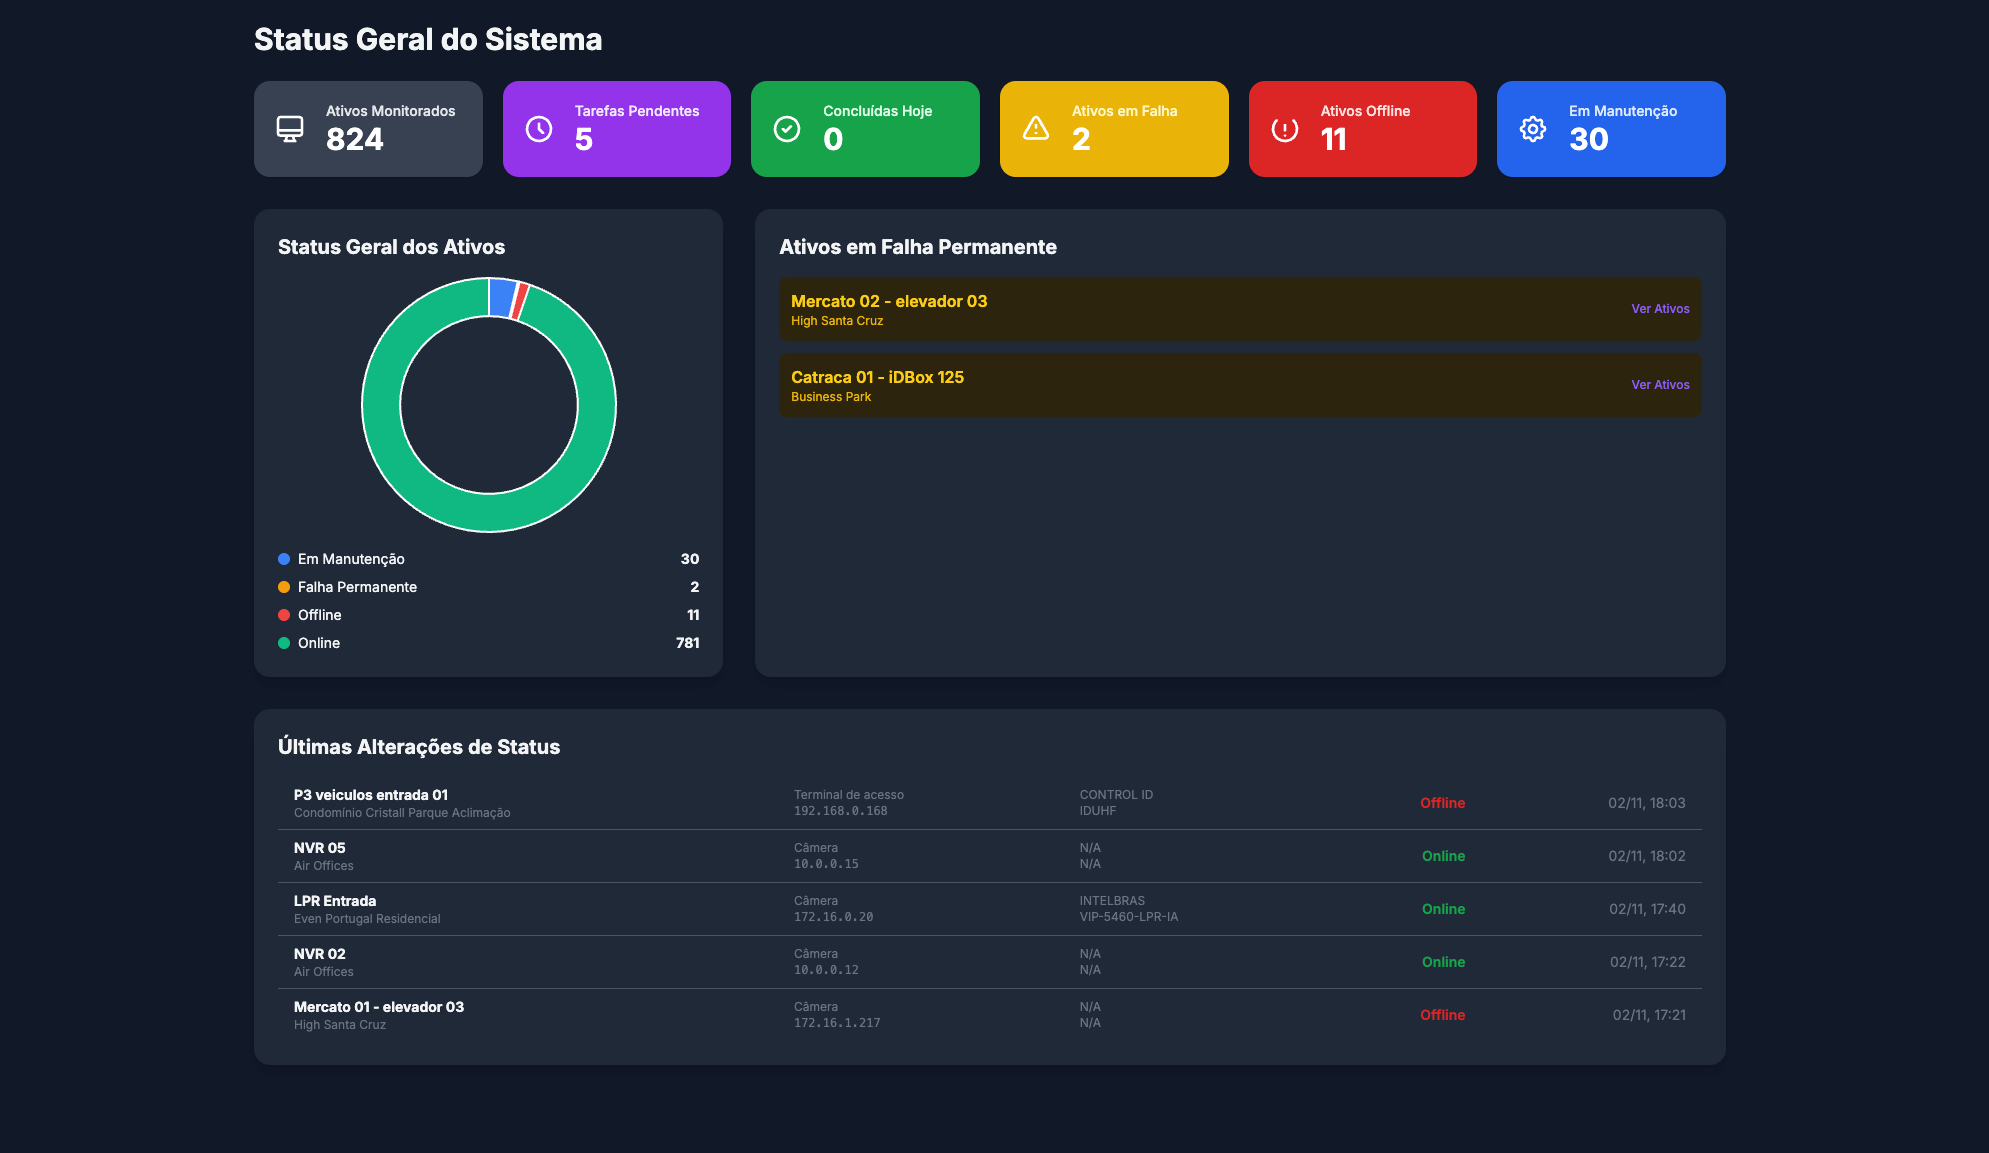Toggle the Falha Permanente legend entry
1989x1153 pixels.
(x=357, y=587)
